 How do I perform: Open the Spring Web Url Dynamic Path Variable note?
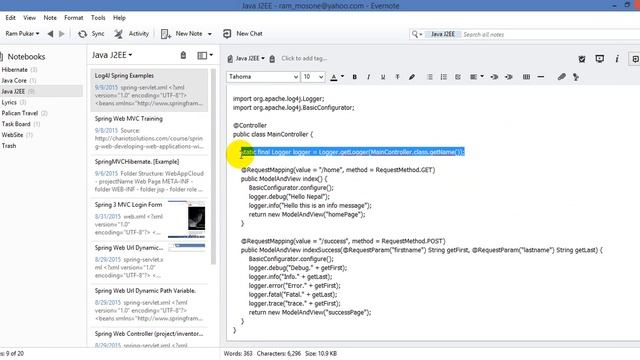tap(149, 305)
